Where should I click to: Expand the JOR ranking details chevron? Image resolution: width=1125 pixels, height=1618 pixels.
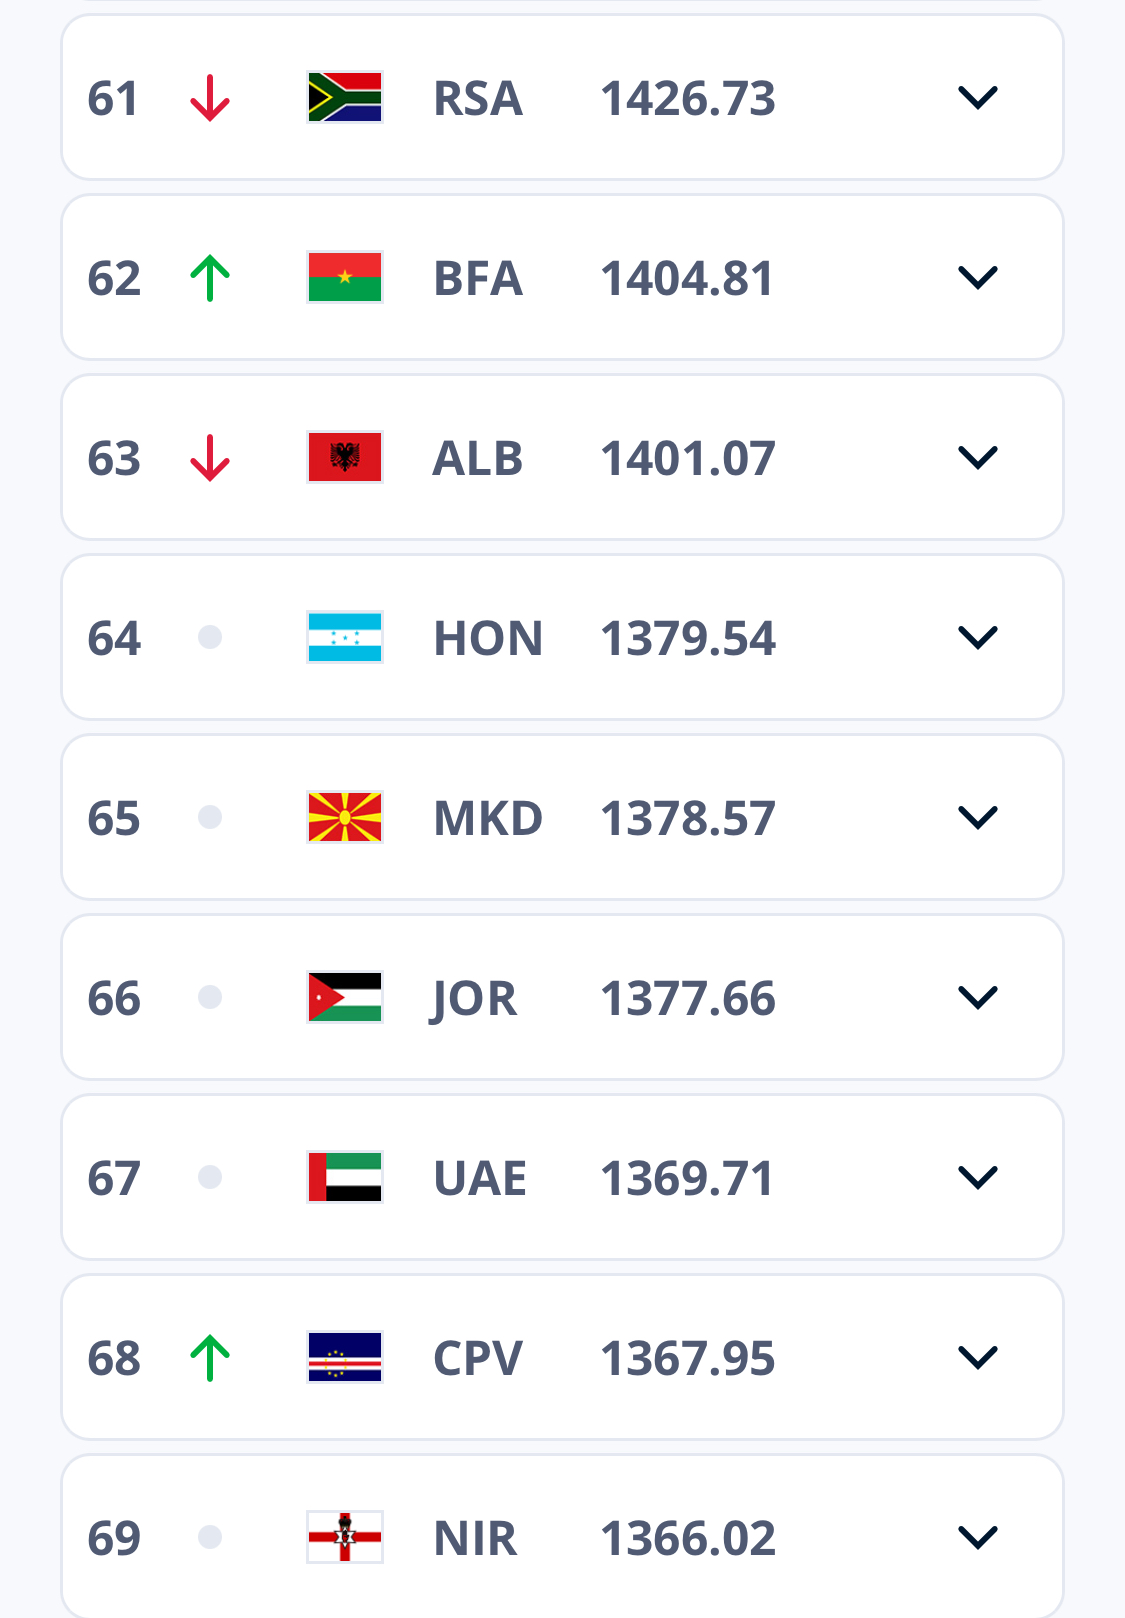pos(977,998)
